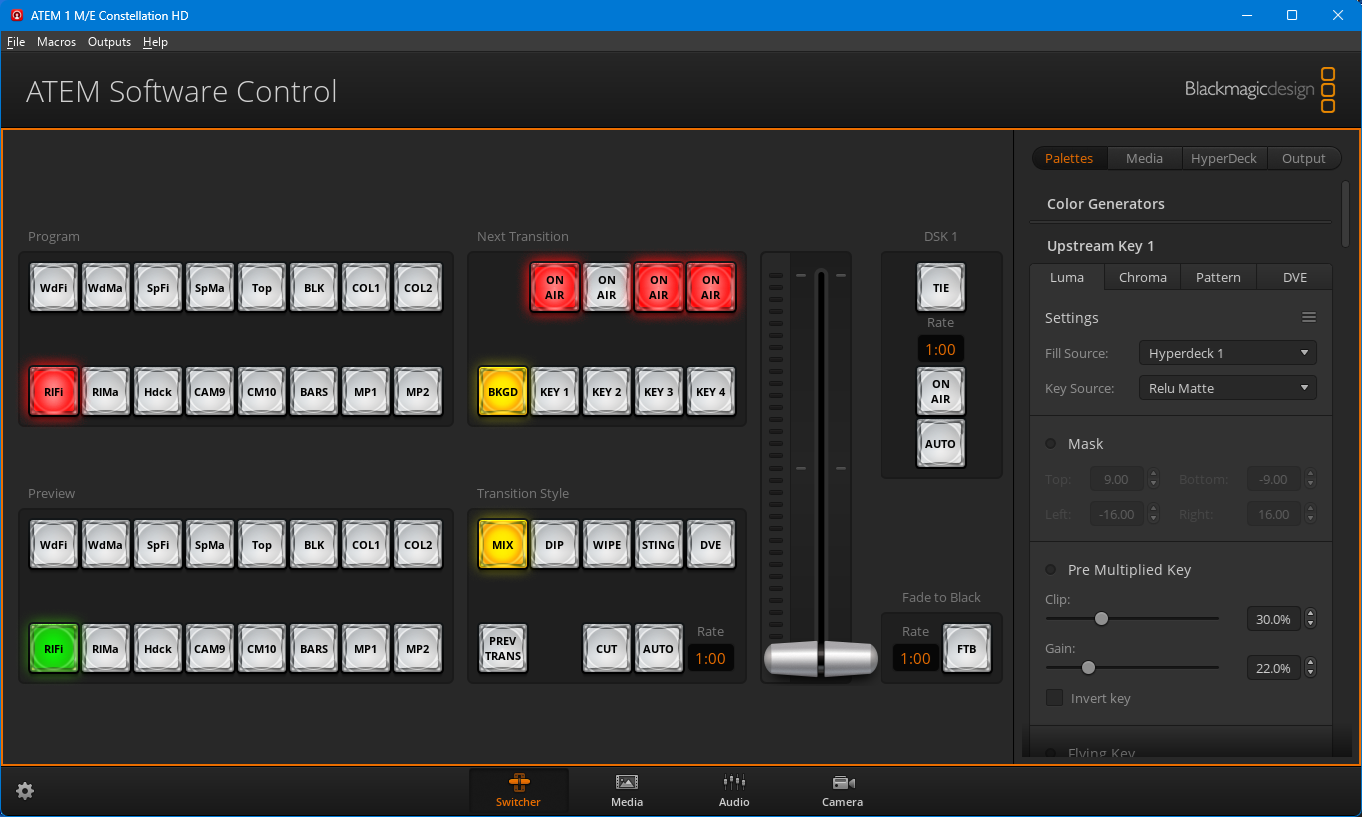Screen dimensions: 1362x817
Task: Click the CUT transition button
Action: tap(607, 649)
